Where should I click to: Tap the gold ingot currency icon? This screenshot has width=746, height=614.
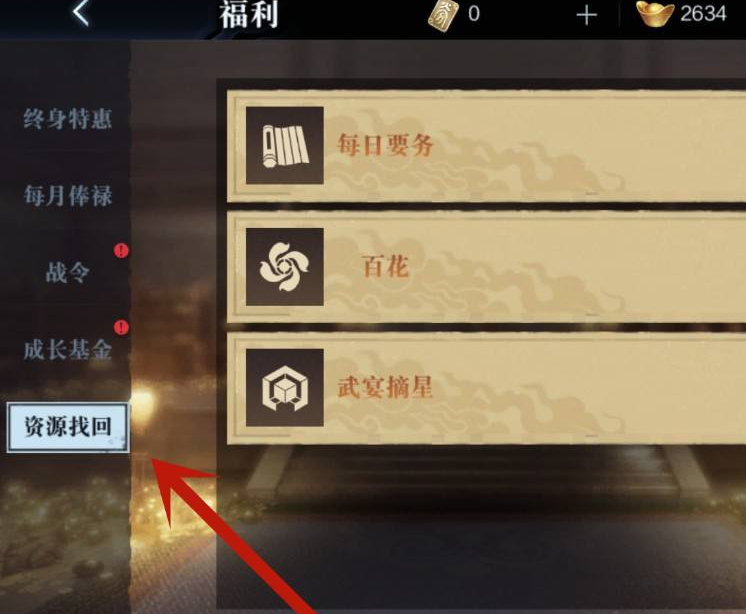click(655, 15)
